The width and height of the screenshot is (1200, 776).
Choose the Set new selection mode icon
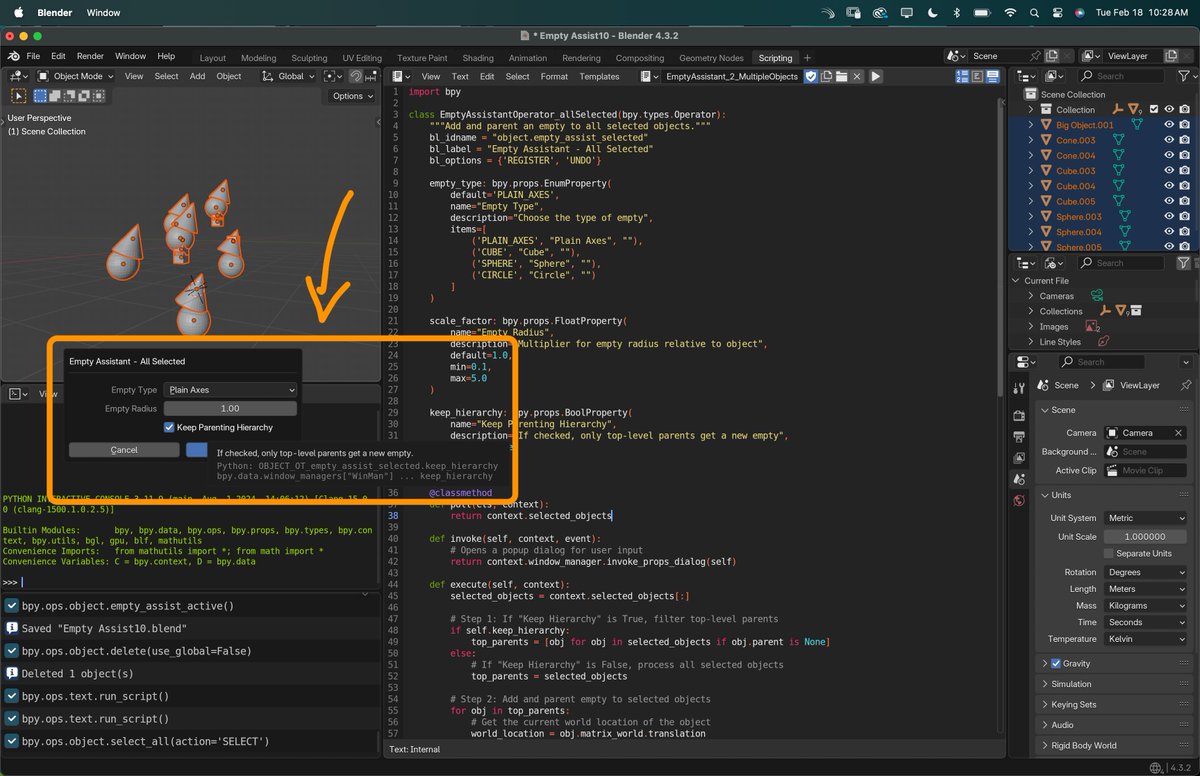40,96
